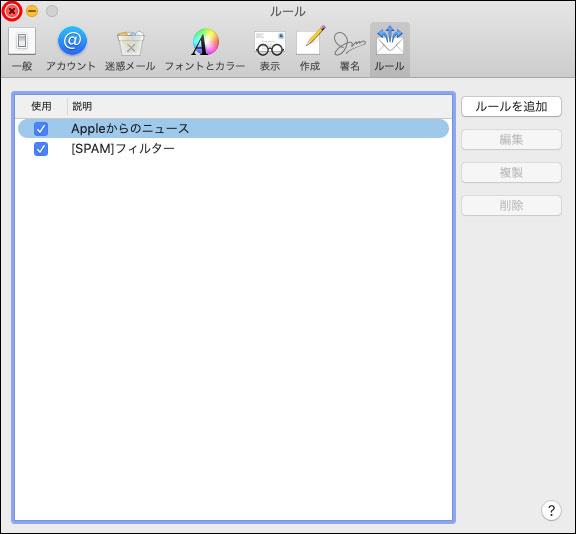Viewport: 576px width, 534px height.
Task: Click the 削除 delete button
Action: [x=511, y=206]
